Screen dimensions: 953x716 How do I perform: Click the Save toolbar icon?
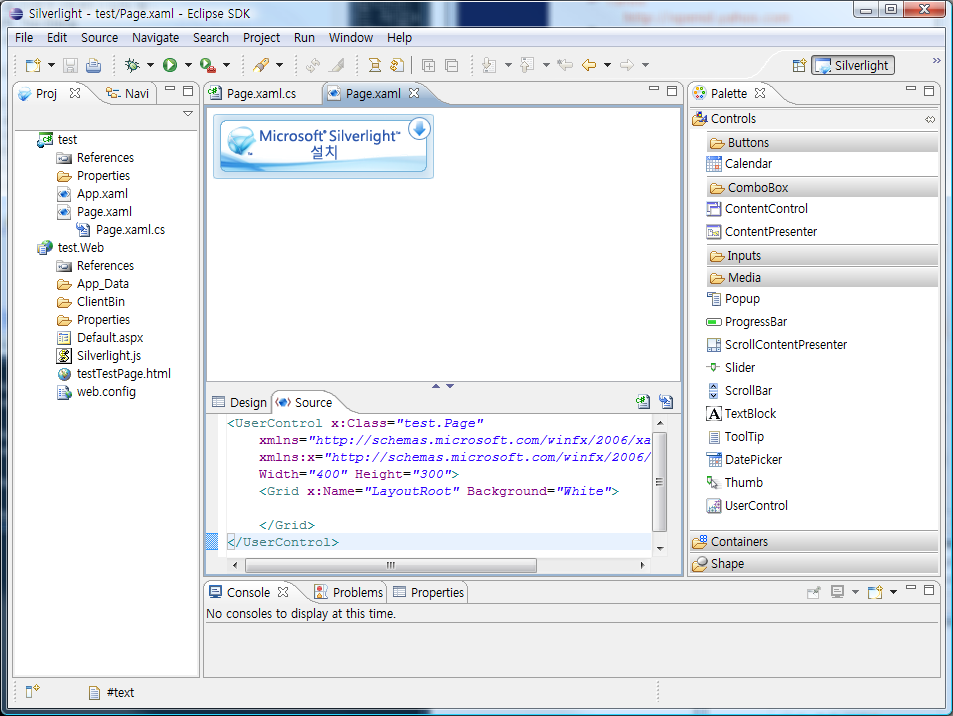click(x=71, y=65)
